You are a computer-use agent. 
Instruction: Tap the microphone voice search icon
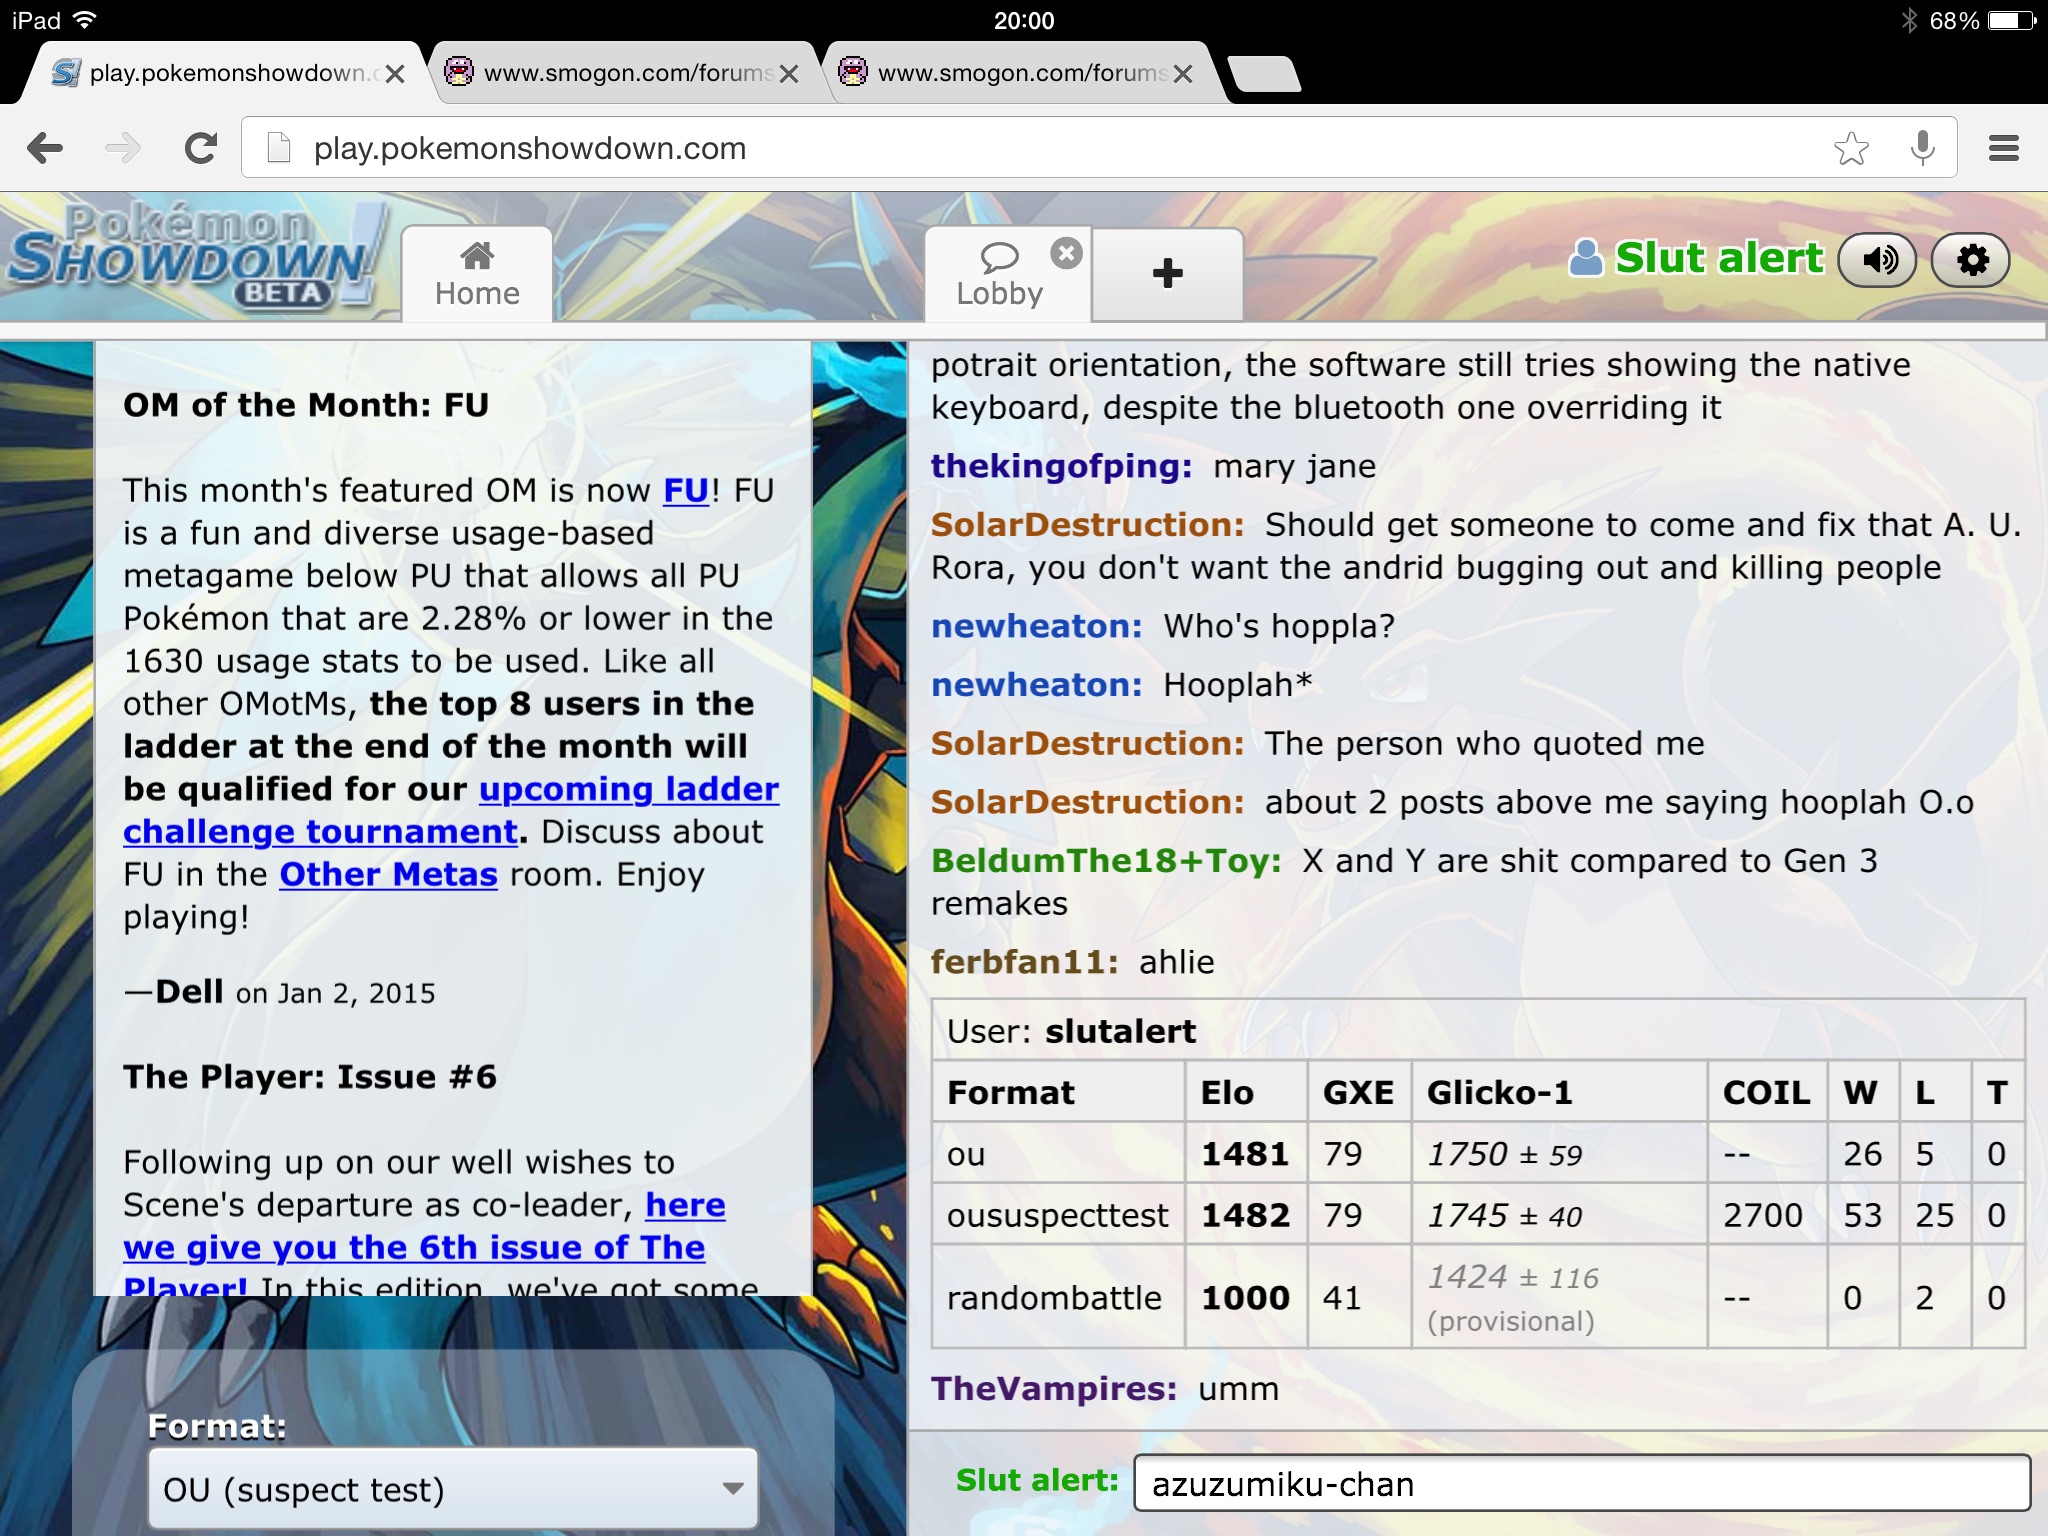pos(1922,149)
